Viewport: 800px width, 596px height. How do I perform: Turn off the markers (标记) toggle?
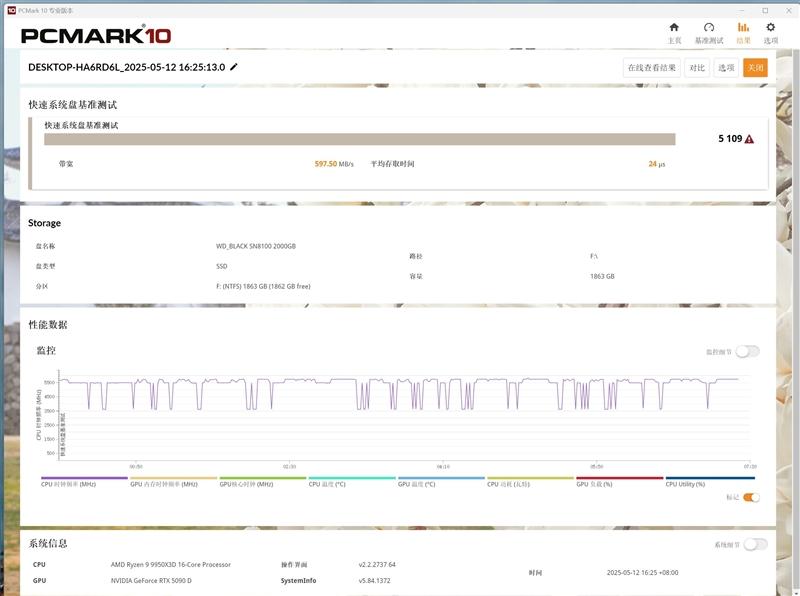pos(751,498)
